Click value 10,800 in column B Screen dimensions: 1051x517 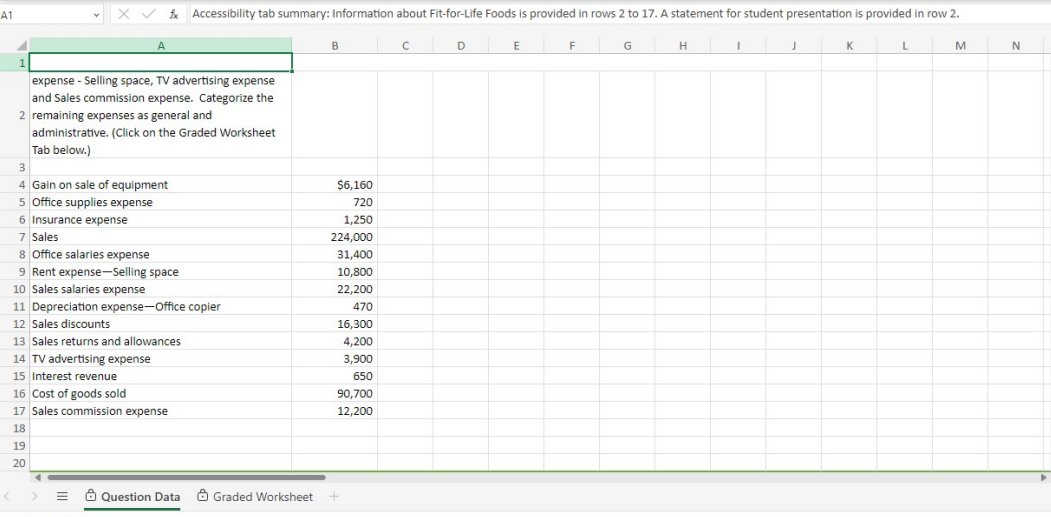coord(334,272)
